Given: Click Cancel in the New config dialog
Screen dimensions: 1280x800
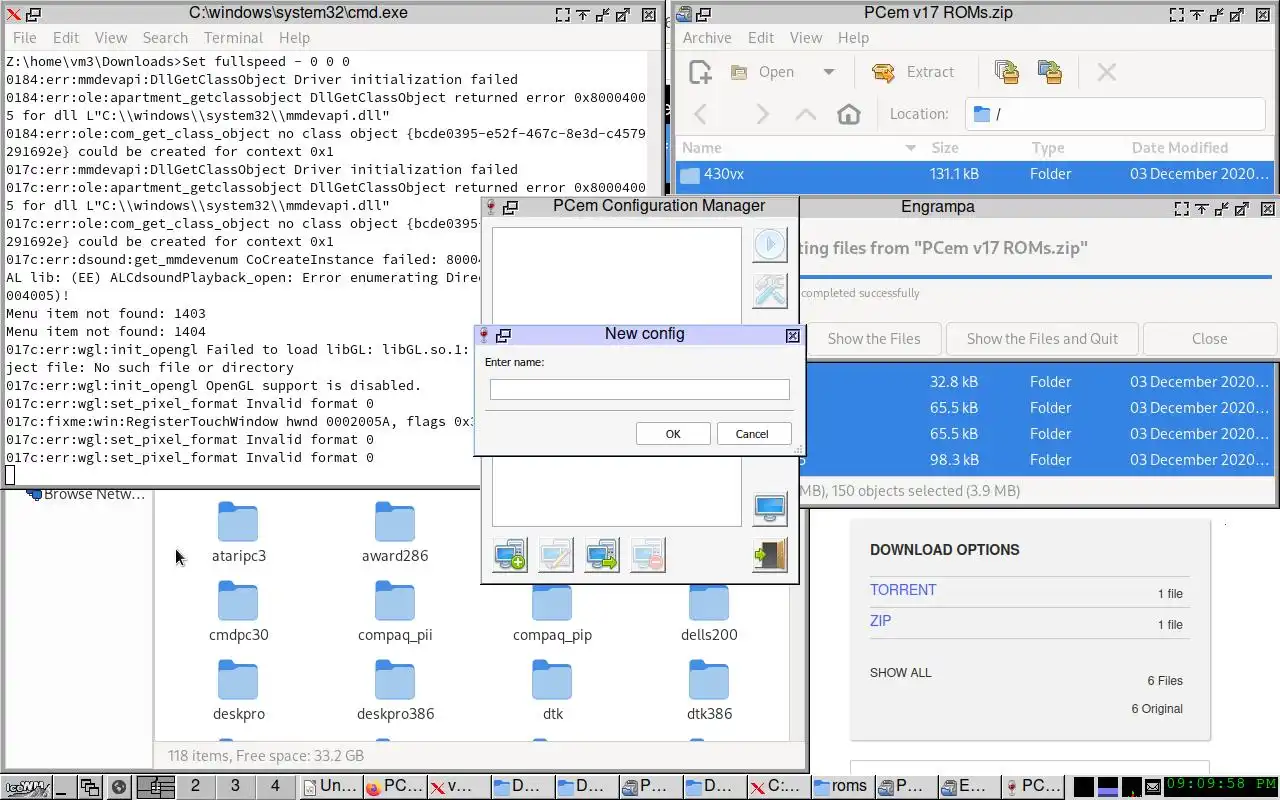Looking at the screenshot, I should point(752,434).
